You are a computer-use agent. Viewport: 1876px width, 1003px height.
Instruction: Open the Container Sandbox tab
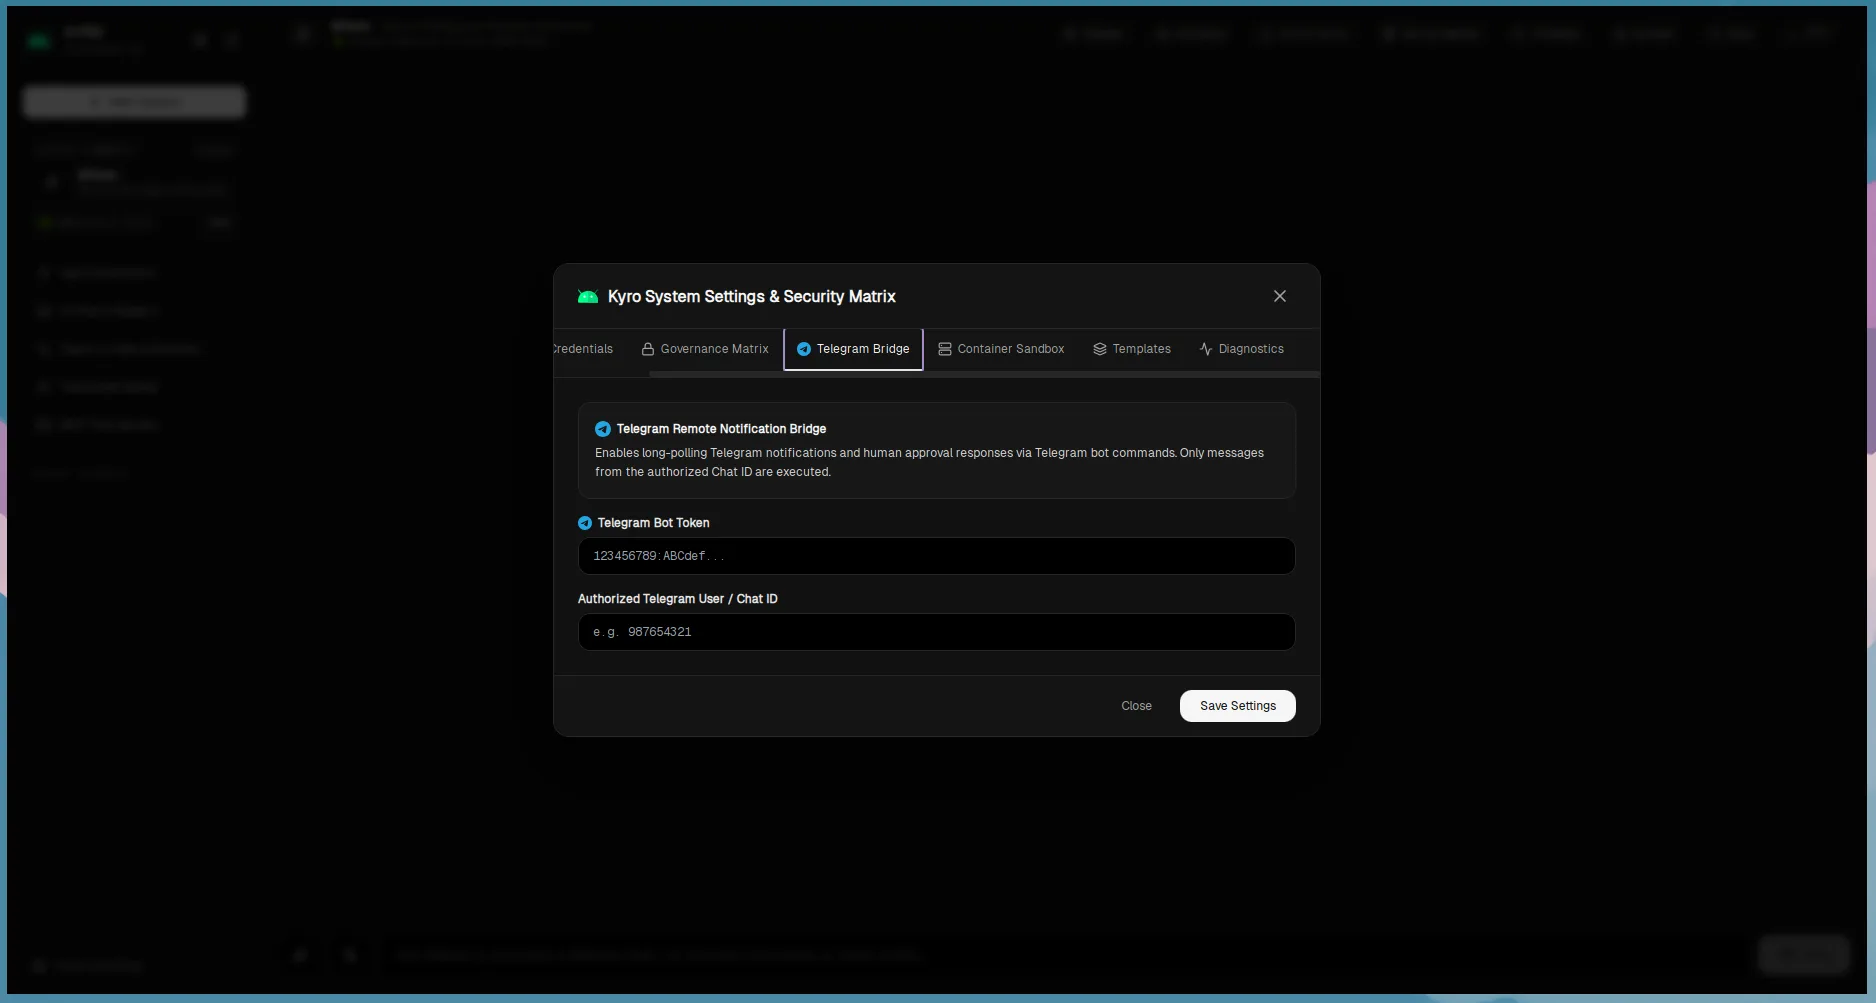point(1001,349)
